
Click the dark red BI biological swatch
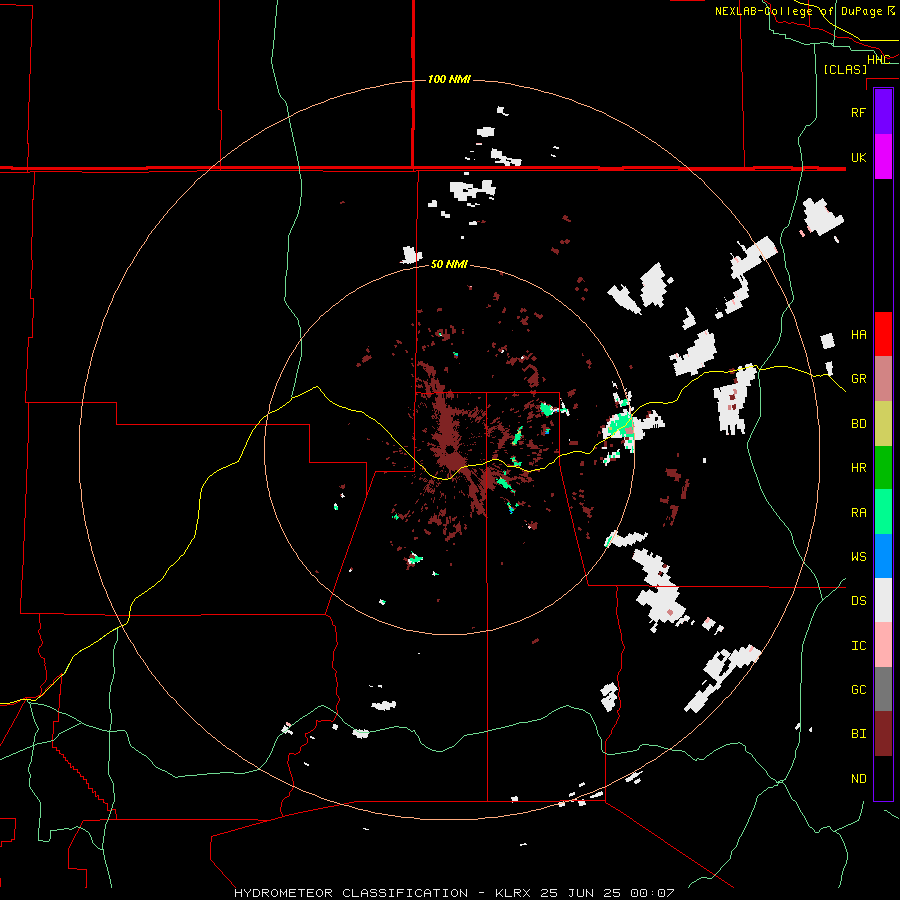click(x=883, y=734)
